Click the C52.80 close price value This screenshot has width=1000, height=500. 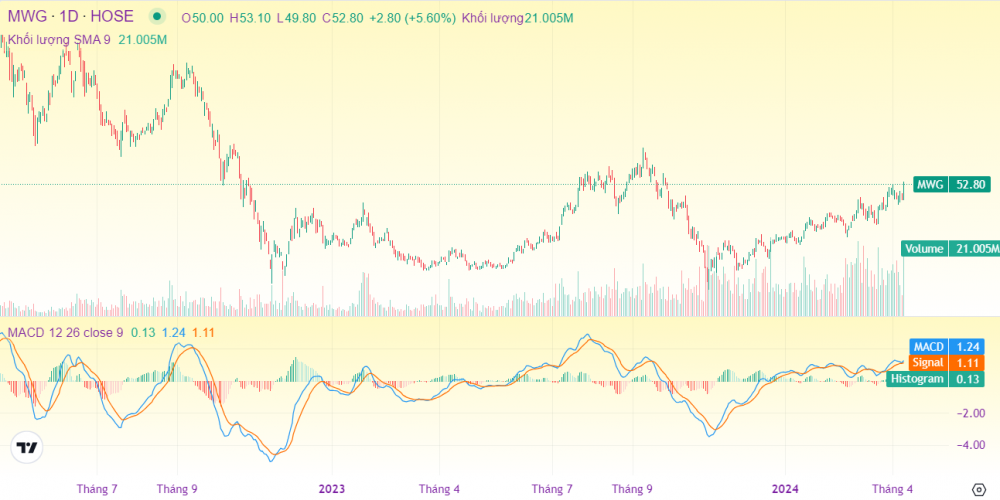click(x=342, y=18)
